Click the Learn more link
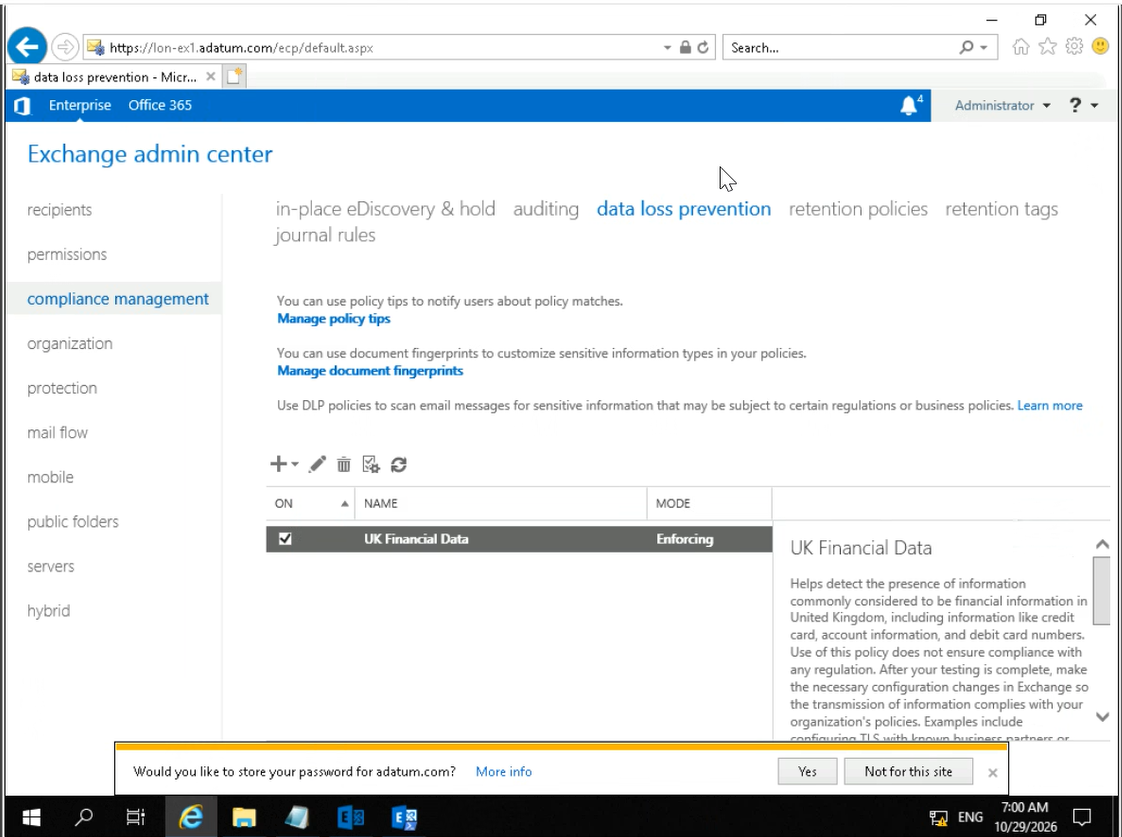1122x837 pixels. (x=1050, y=406)
